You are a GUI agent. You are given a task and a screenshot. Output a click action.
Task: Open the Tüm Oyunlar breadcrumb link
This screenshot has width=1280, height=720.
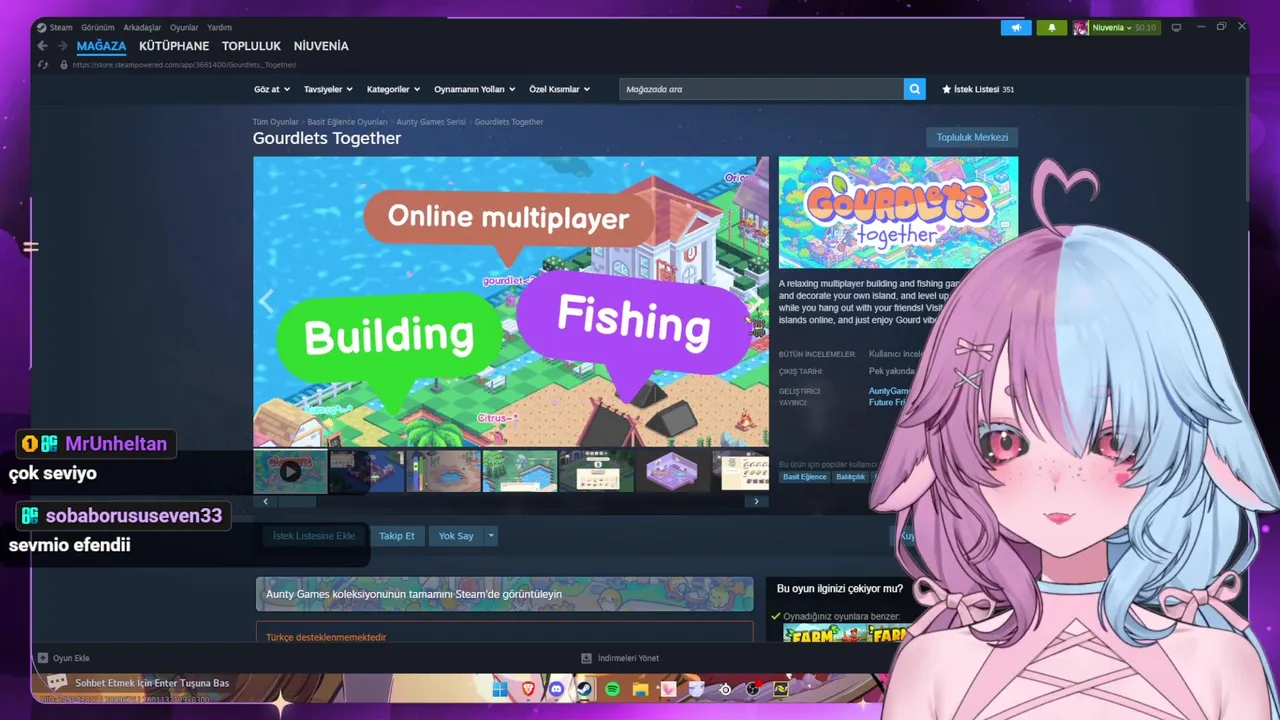pyautogui.click(x=275, y=122)
